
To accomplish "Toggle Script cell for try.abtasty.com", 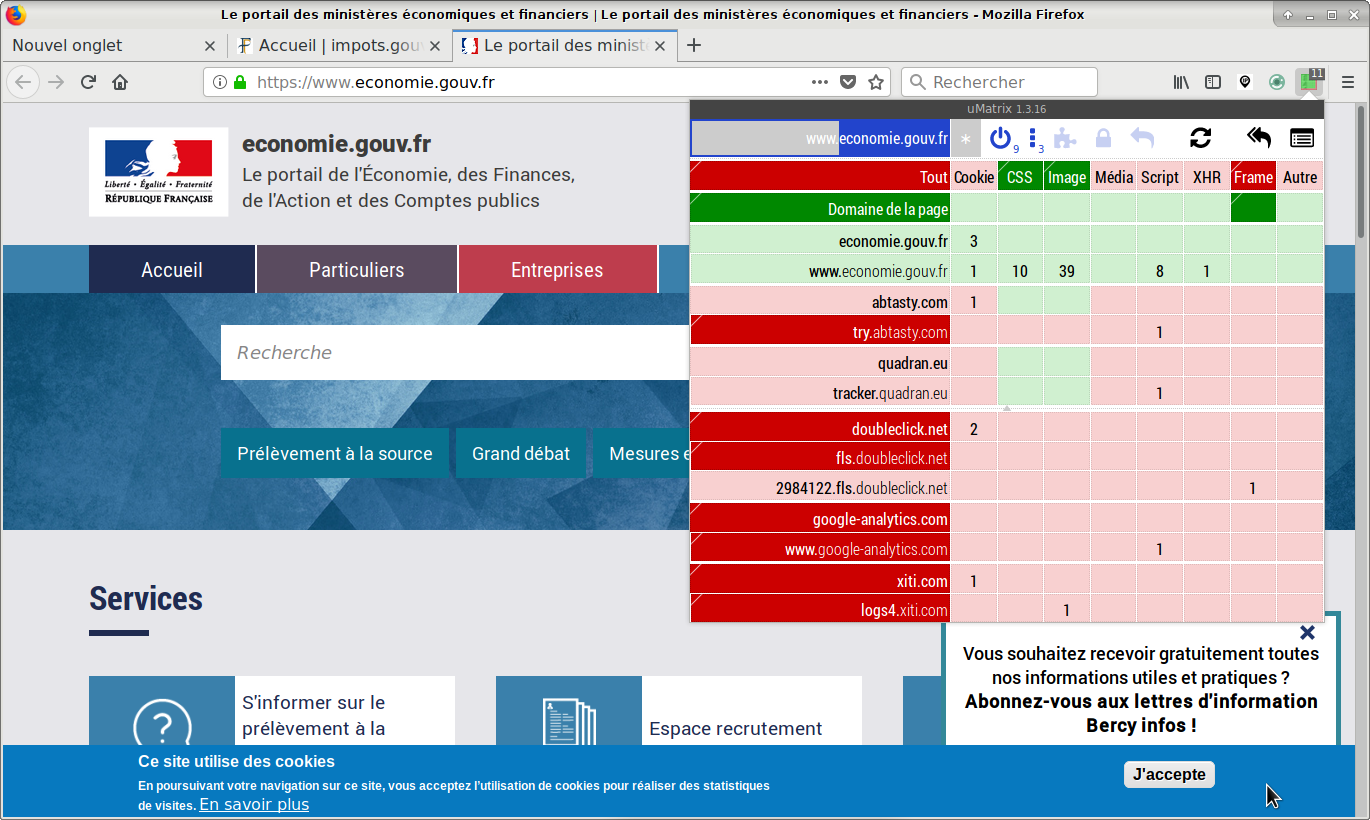I will pos(1160,331).
